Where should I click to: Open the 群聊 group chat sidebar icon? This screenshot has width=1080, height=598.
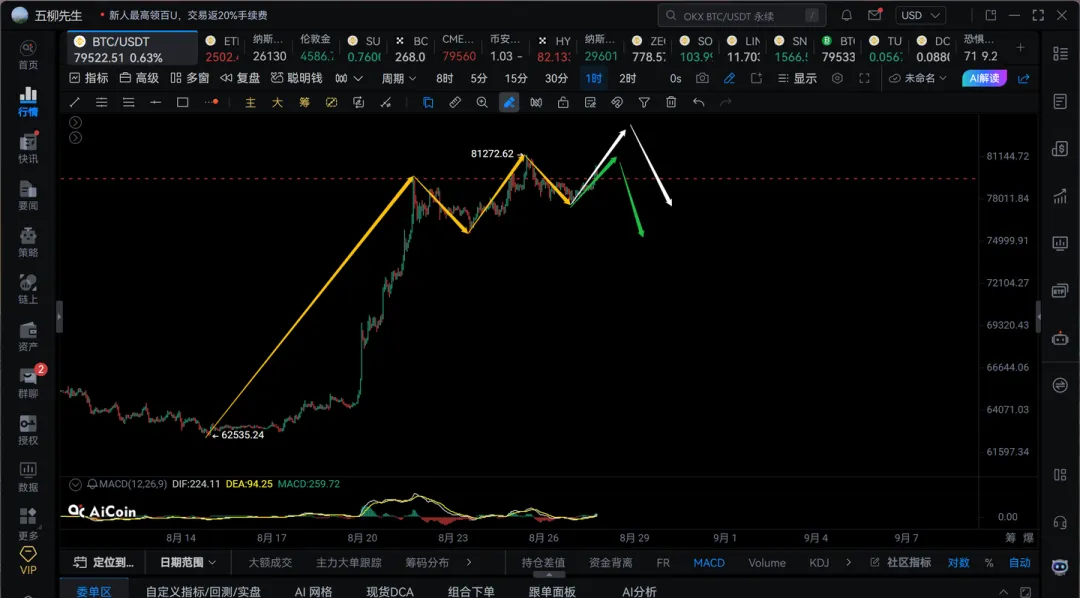(x=28, y=382)
